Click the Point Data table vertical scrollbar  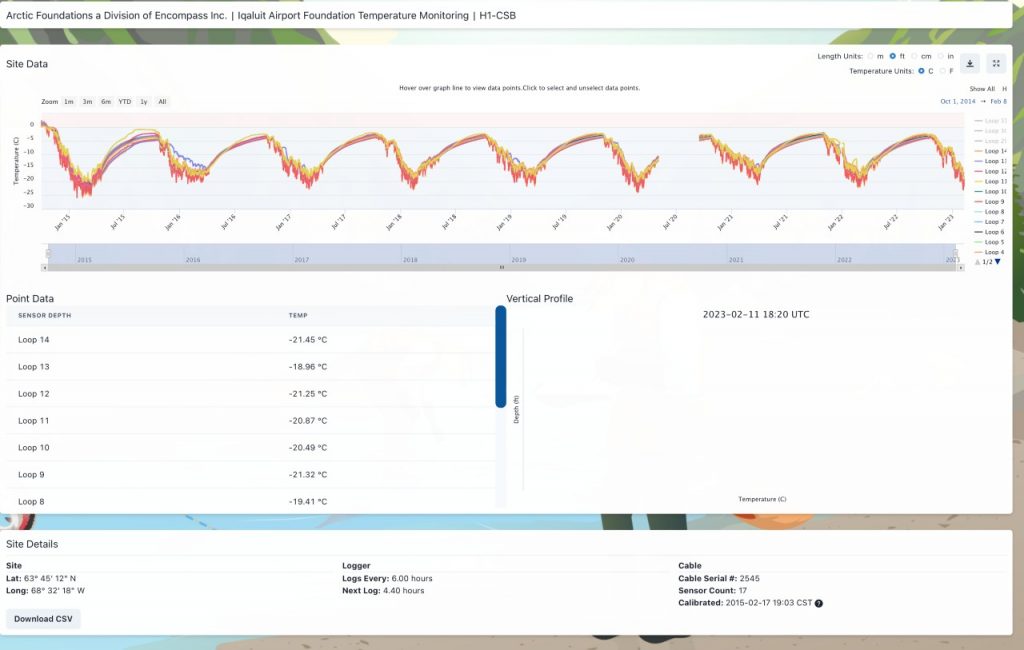(x=501, y=357)
